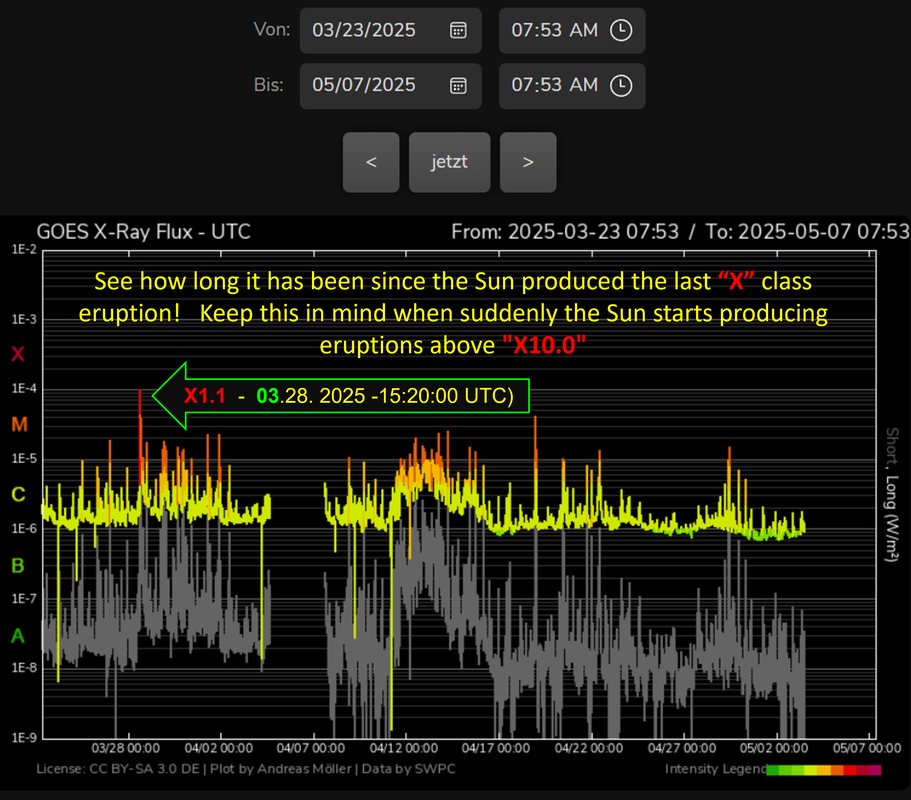This screenshot has height=800, width=911.
Task: Click the 04/12 00:00 time axis label
Action: (x=404, y=748)
